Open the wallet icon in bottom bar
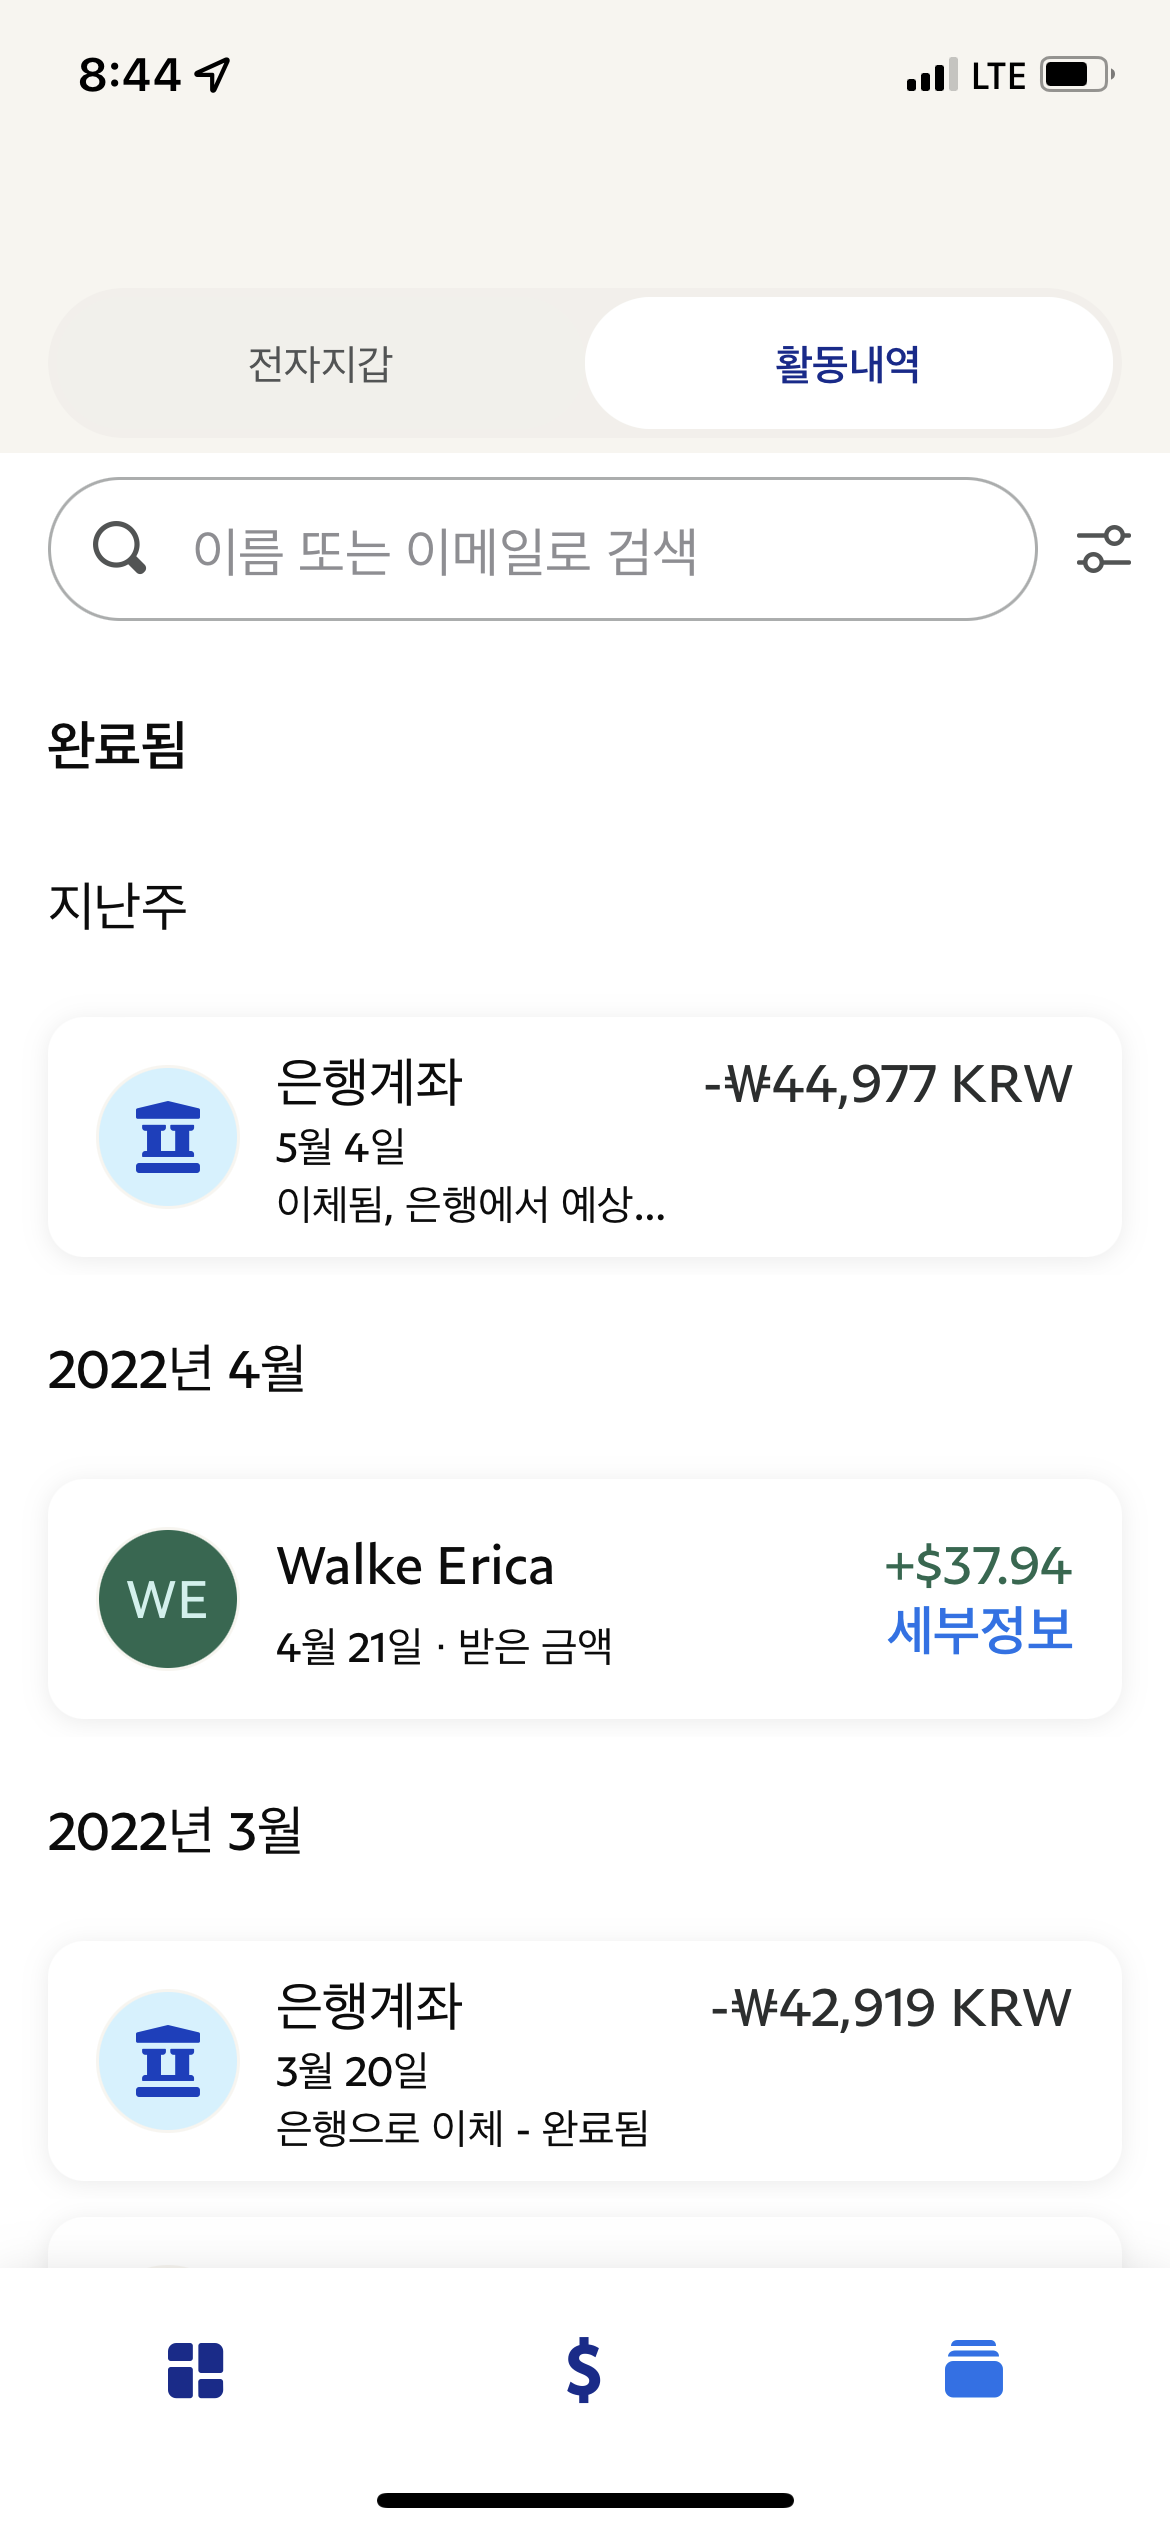1170x2532 pixels. [974, 2369]
